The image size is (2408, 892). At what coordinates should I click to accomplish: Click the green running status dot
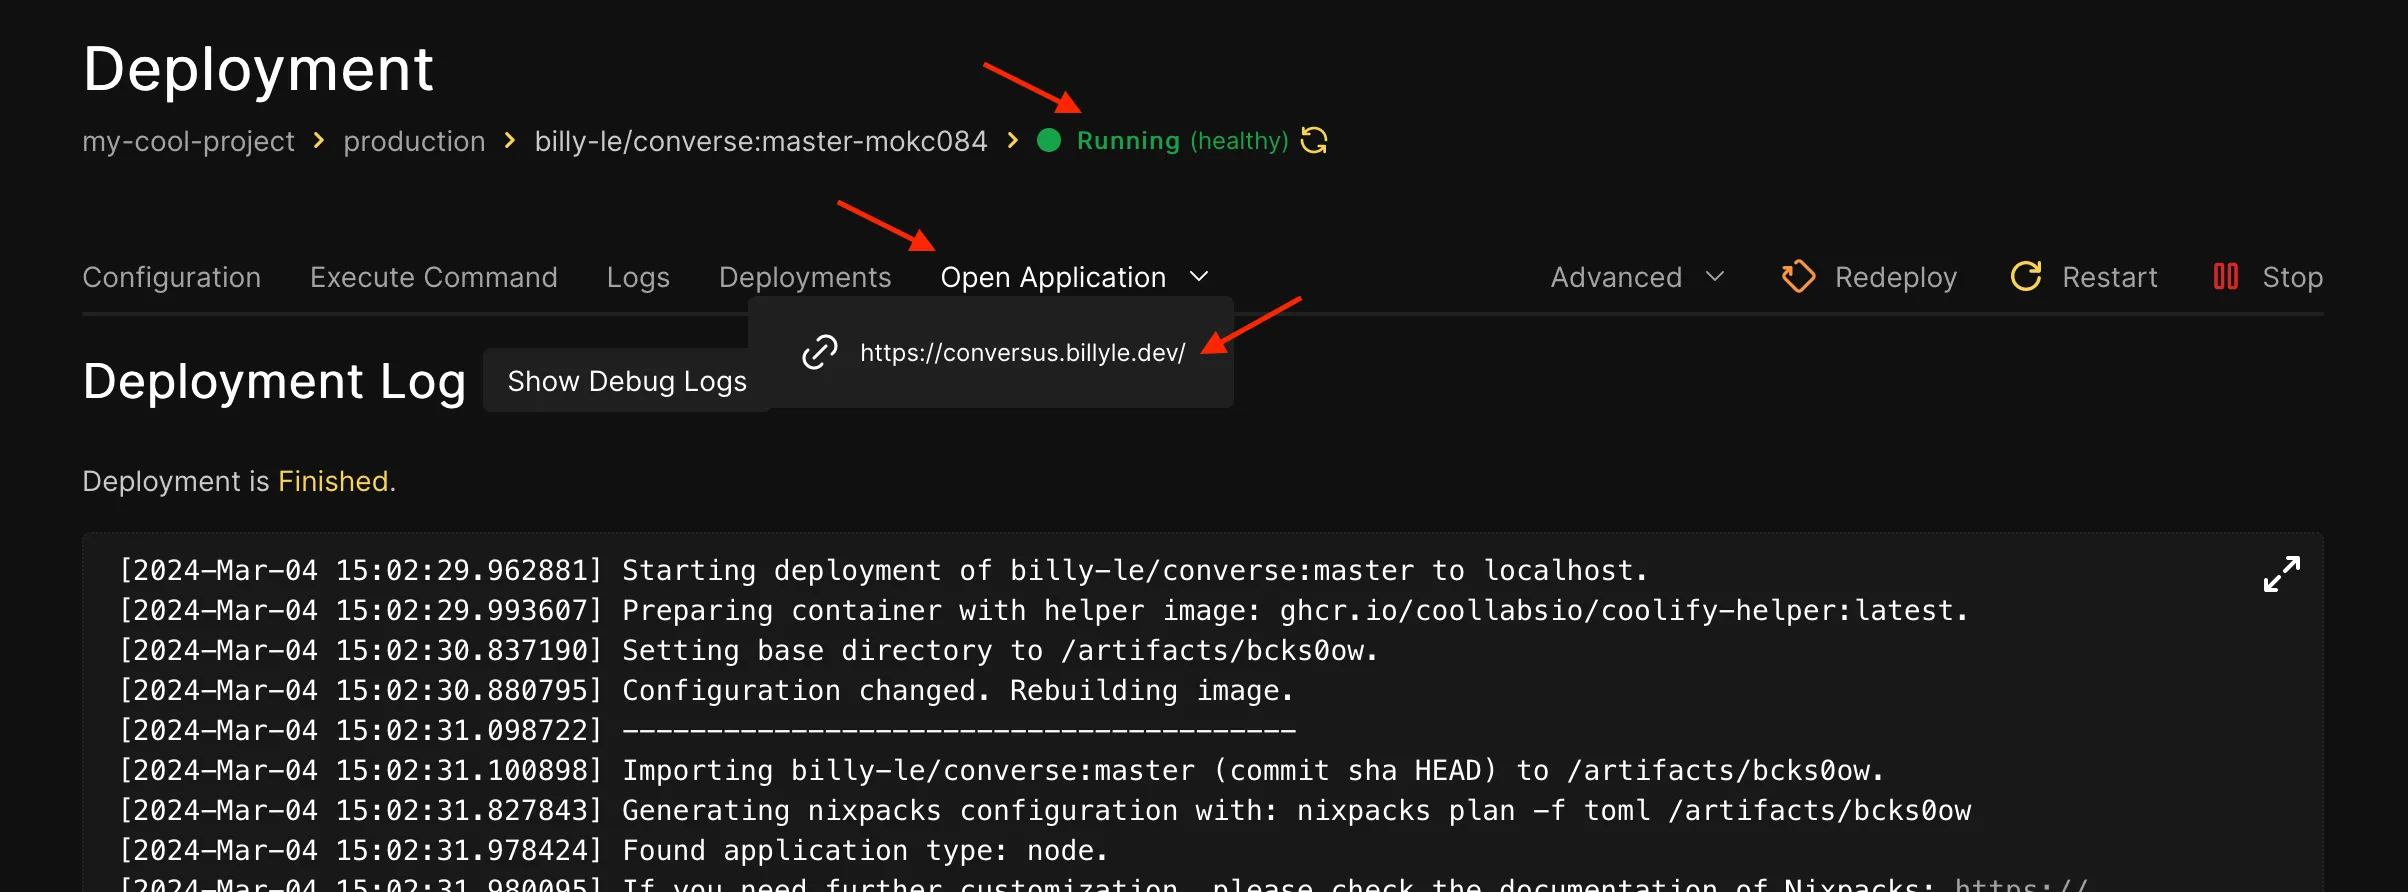(1049, 140)
